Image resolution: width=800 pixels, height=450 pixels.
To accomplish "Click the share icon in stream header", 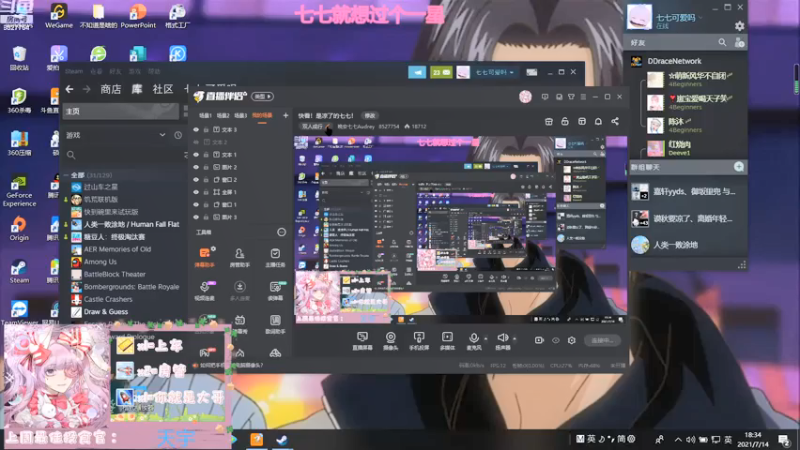I will (615, 121).
